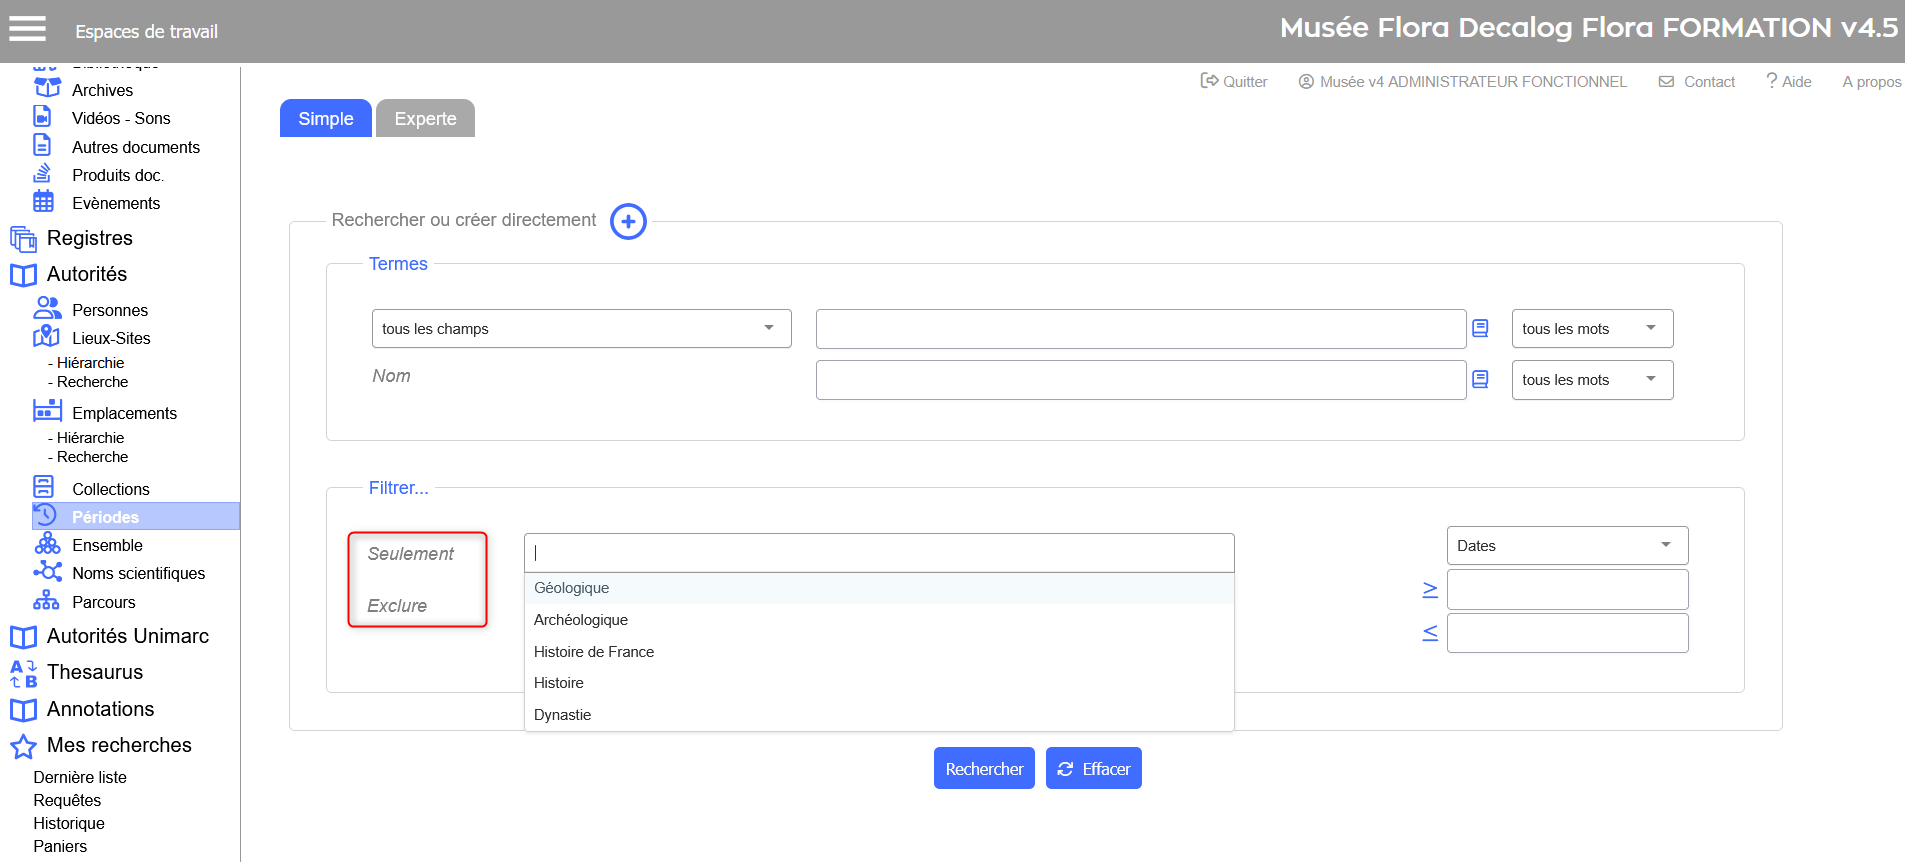Click the Emplacements icon in sidebar
Image resolution: width=1905 pixels, height=862 pixels.
coord(47,412)
